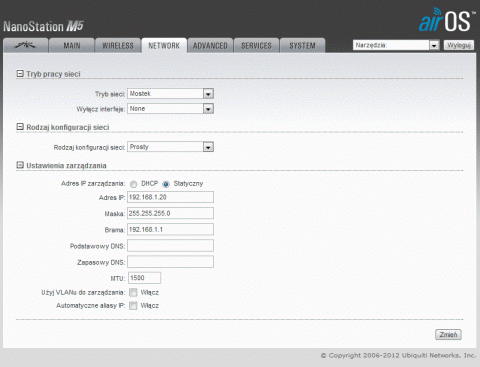
Task: Select the DHCP radio button
Action: [x=134, y=184]
